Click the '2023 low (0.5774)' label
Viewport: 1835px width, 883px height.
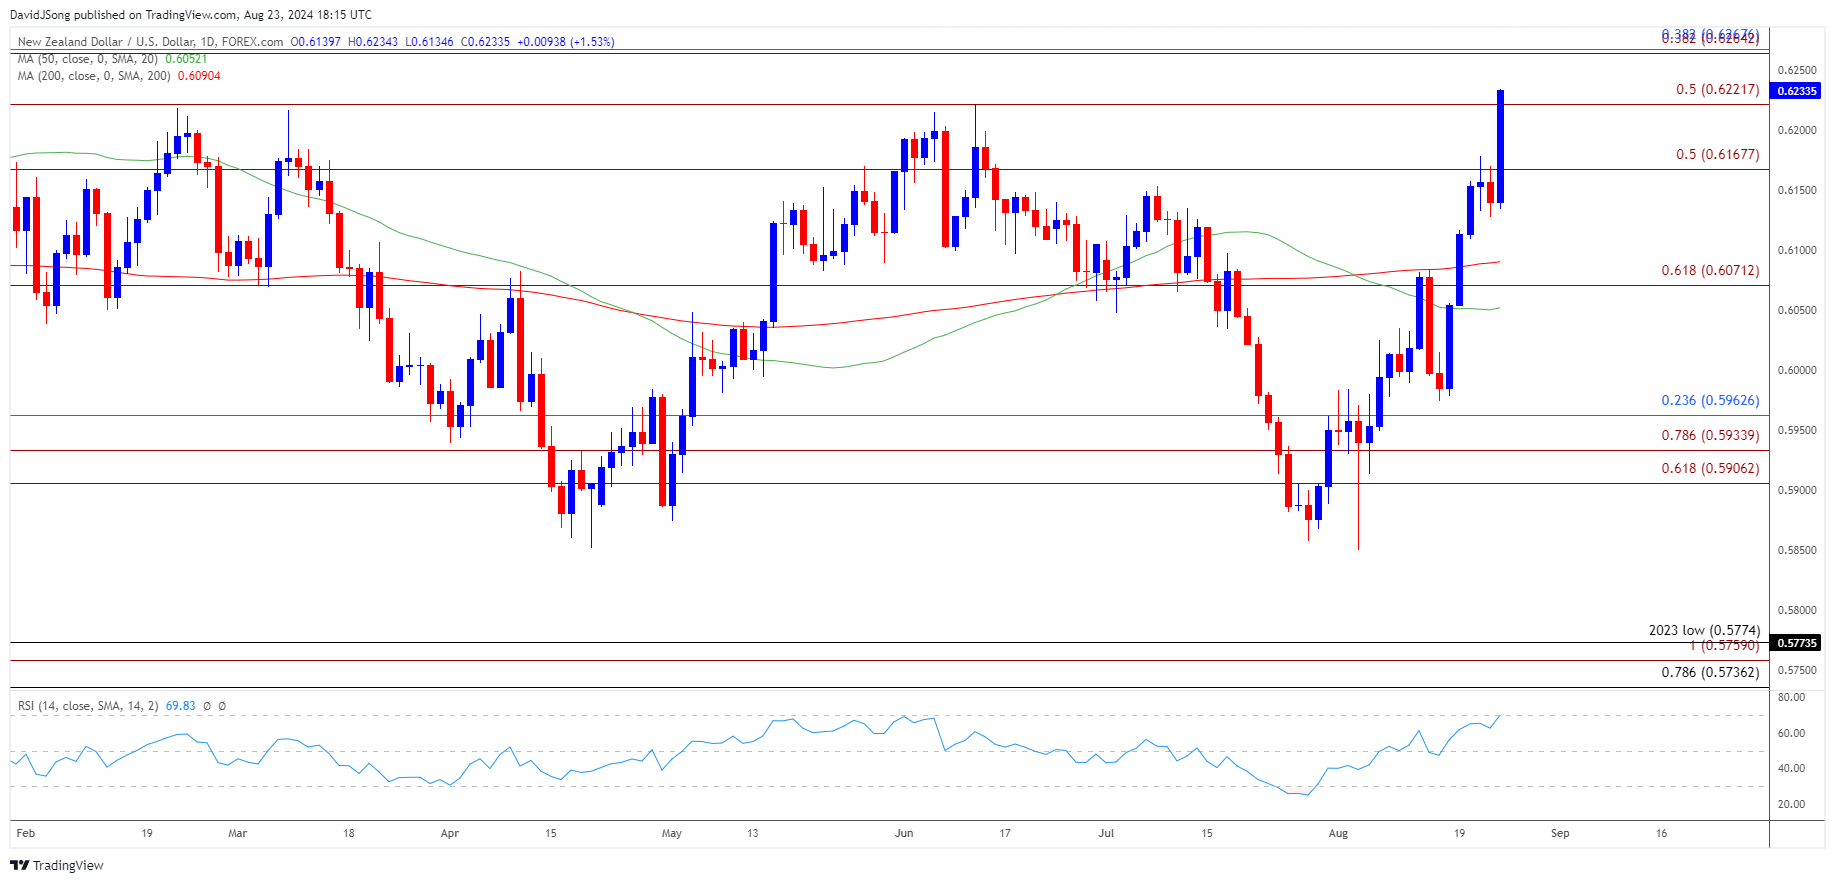click(1704, 630)
